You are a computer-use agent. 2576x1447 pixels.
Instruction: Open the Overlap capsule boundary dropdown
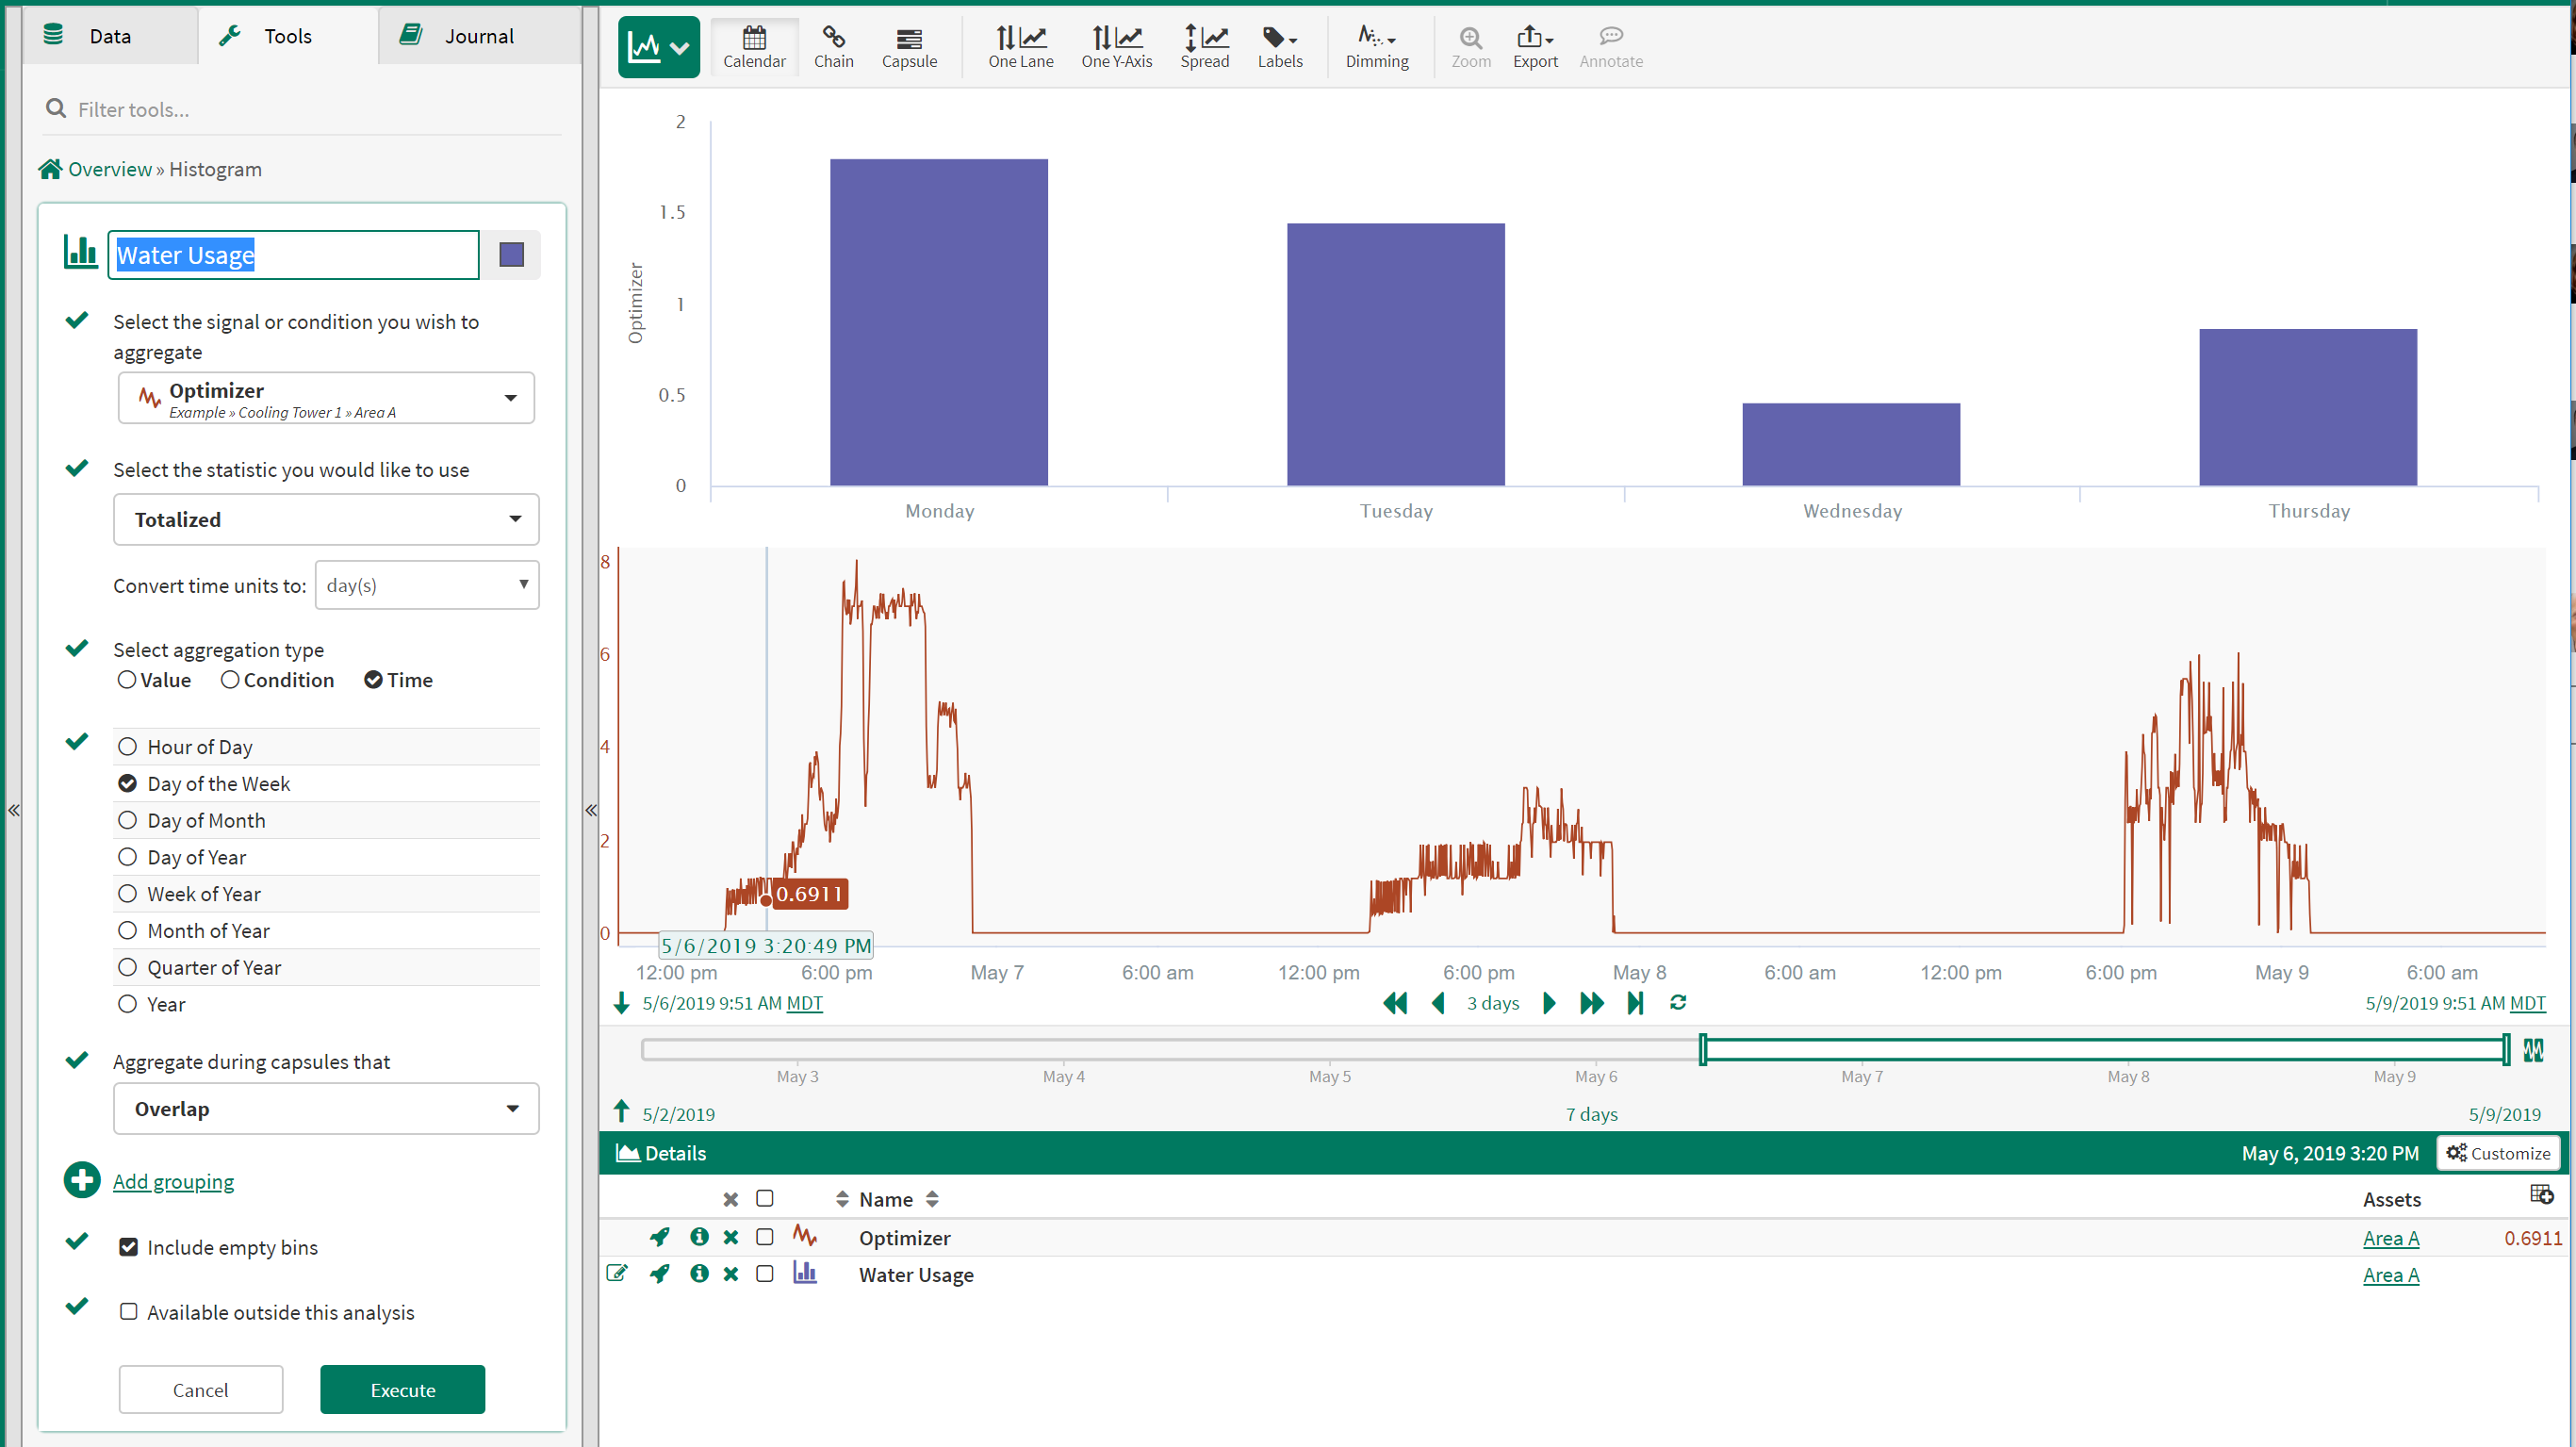[x=326, y=1108]
